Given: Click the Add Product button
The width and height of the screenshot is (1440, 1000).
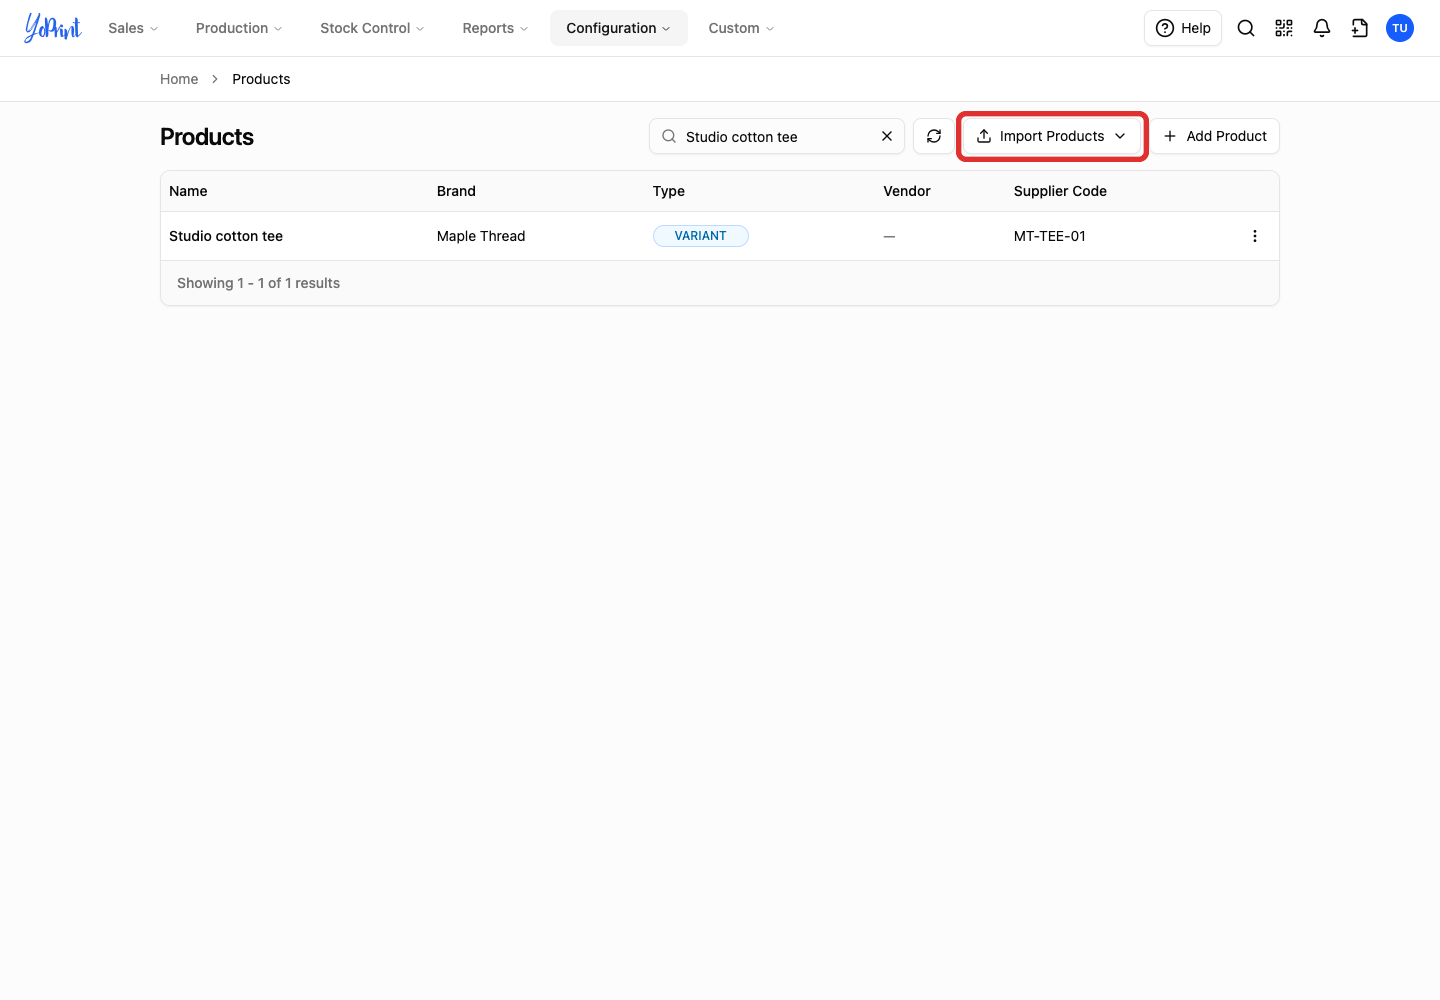Looking at the screenshot, I should point(1215,136).
